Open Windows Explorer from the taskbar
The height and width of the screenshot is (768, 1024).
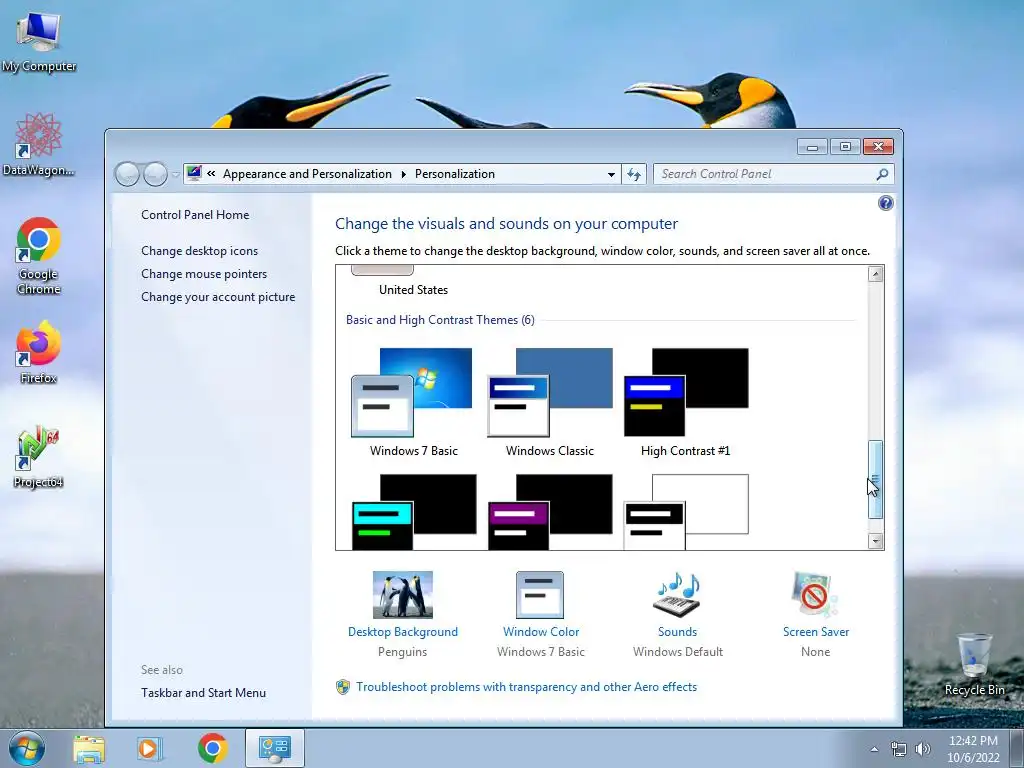point(89,749)
